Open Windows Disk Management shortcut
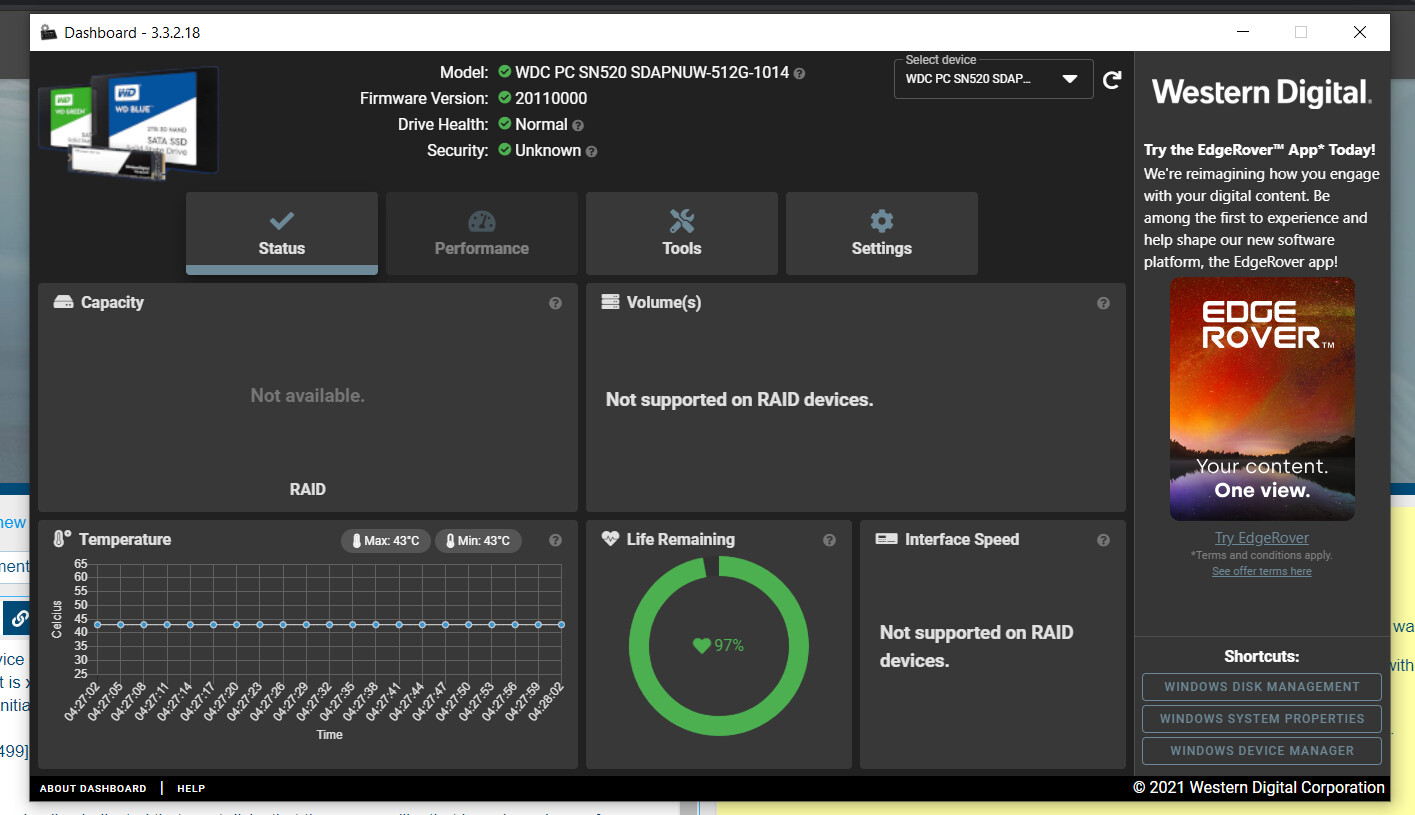 [1262, 687]
